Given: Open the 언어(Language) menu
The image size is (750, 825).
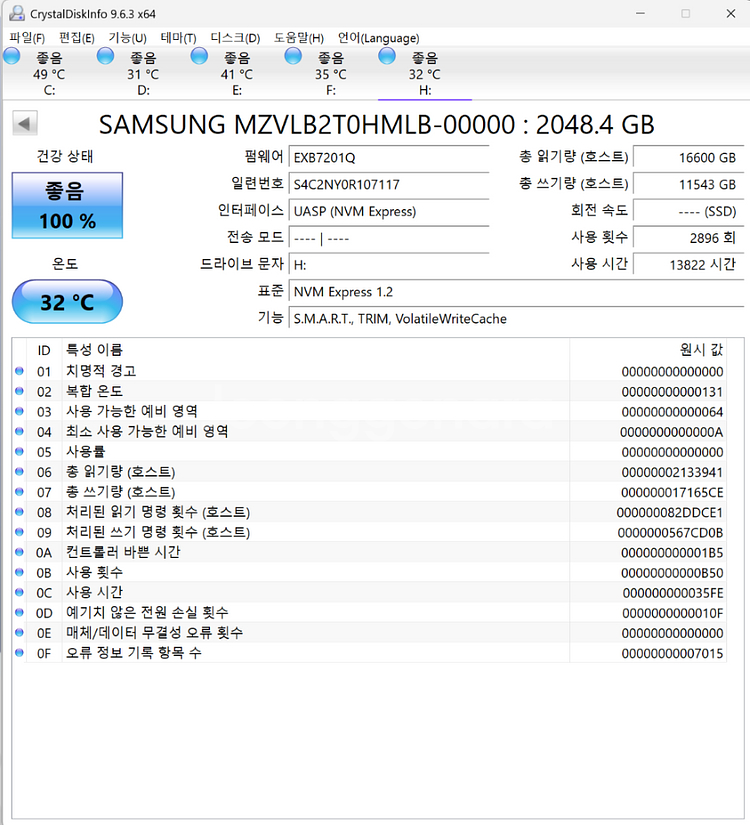Looking at the screenshot, I should (378, 38).
